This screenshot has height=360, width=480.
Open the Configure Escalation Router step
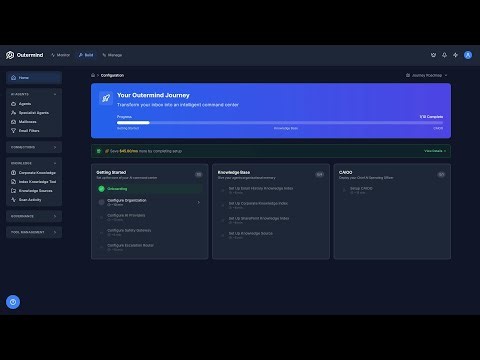click(149, 247)
